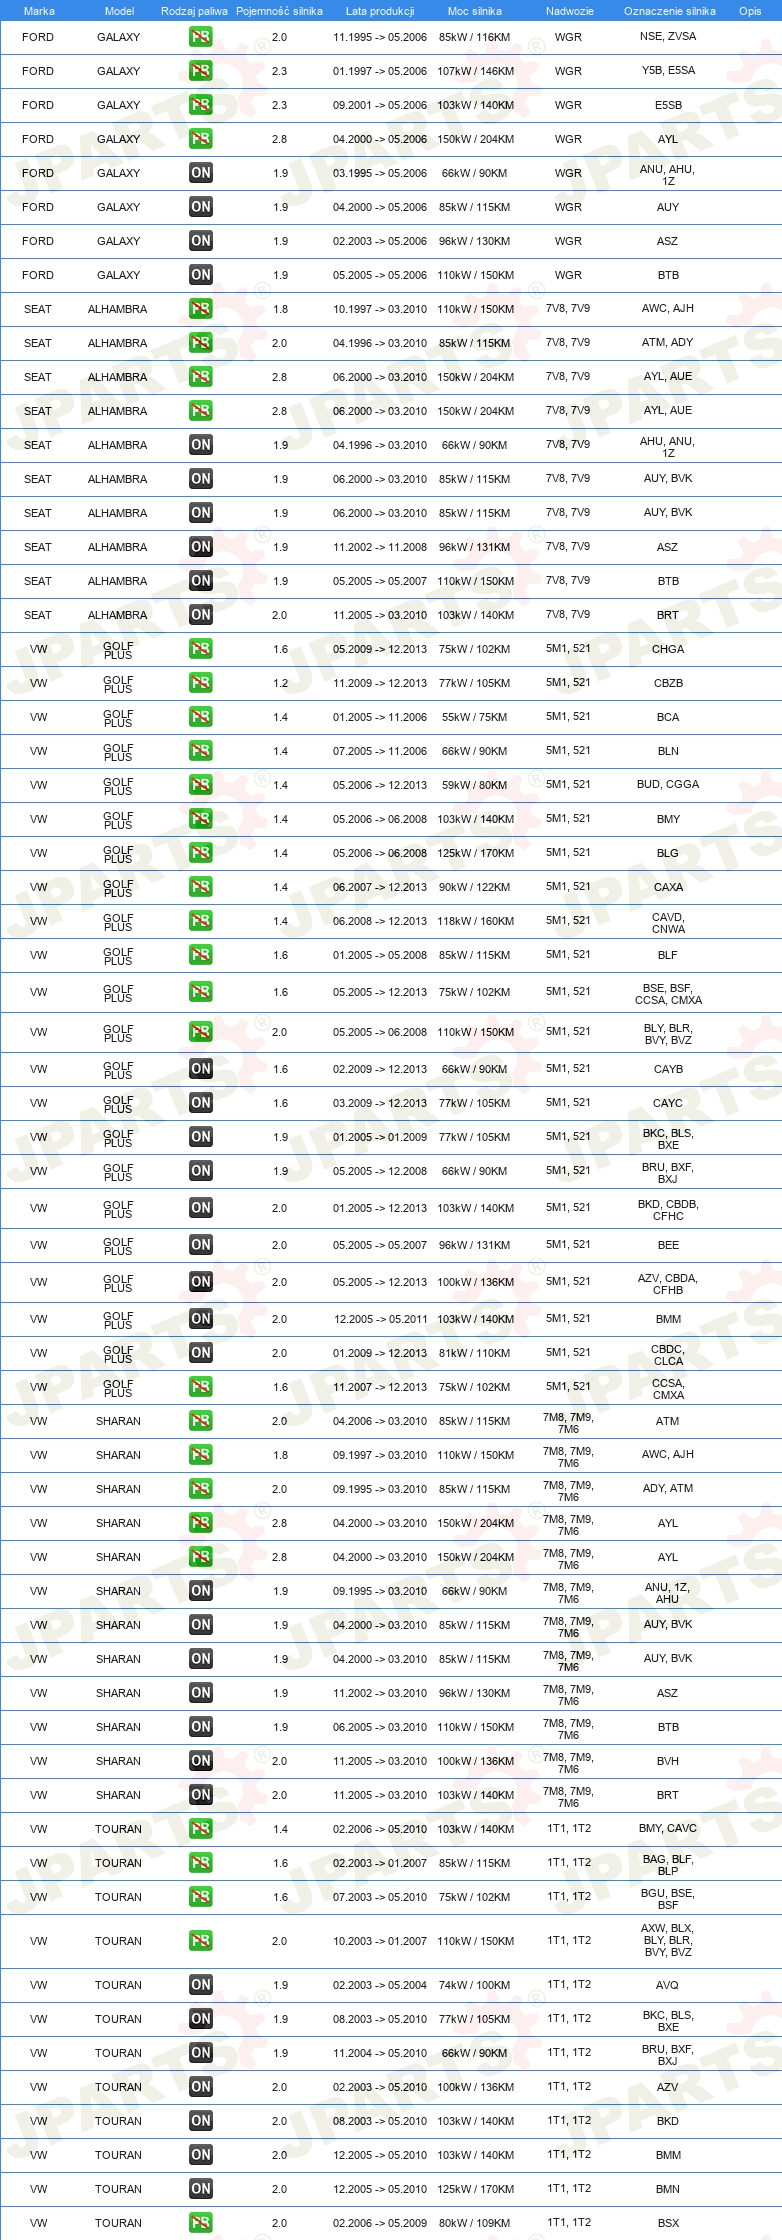Click engine code cell BSE, BSF, CCSA, CMXA
Viewport: 782px width, 2240px height.
pos(668,994)
